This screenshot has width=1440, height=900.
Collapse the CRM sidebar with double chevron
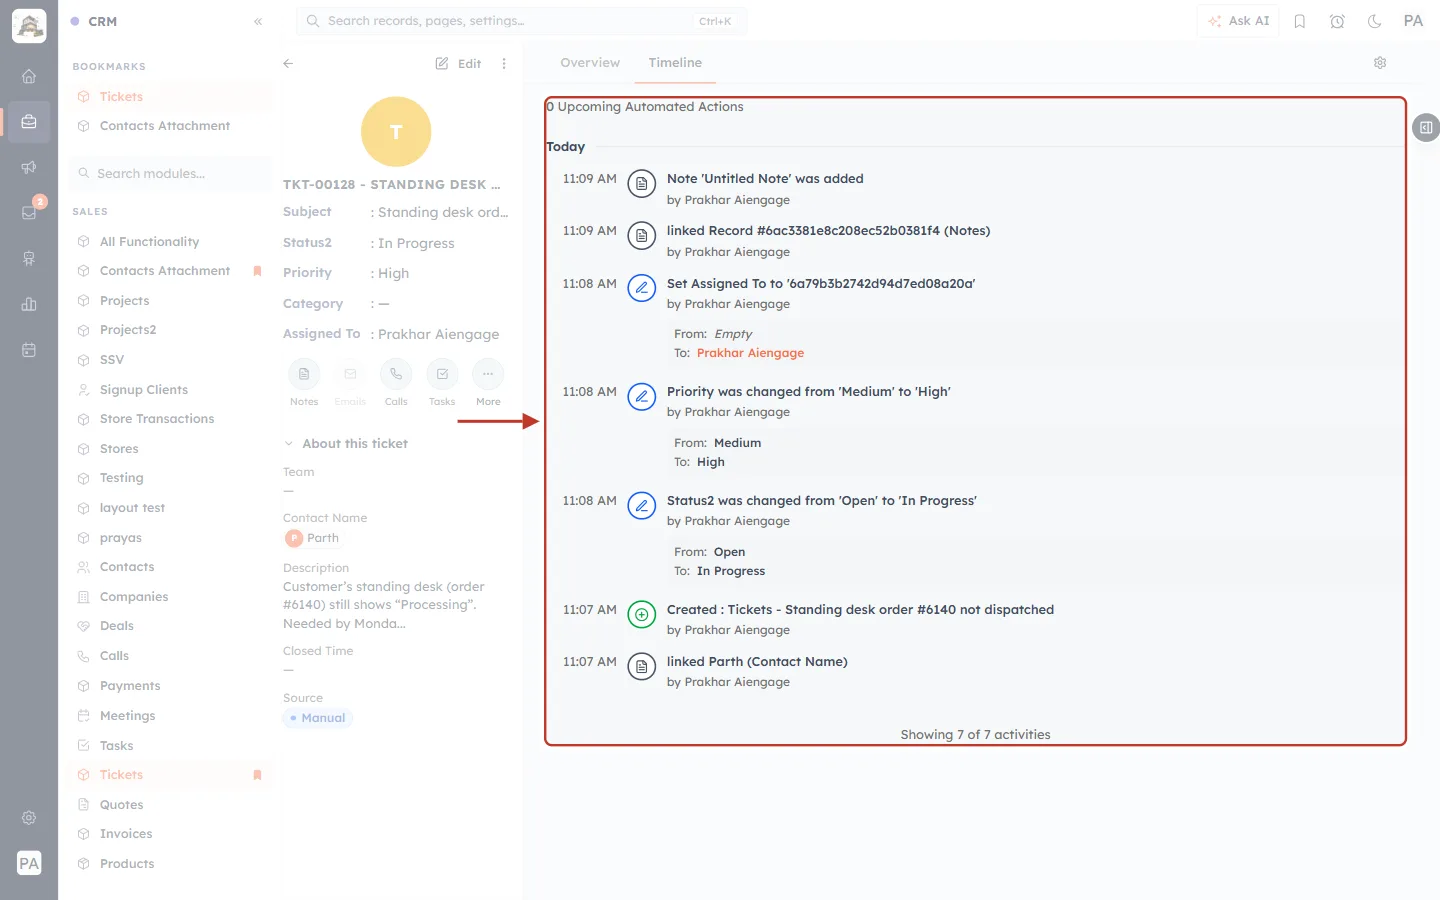258,21
